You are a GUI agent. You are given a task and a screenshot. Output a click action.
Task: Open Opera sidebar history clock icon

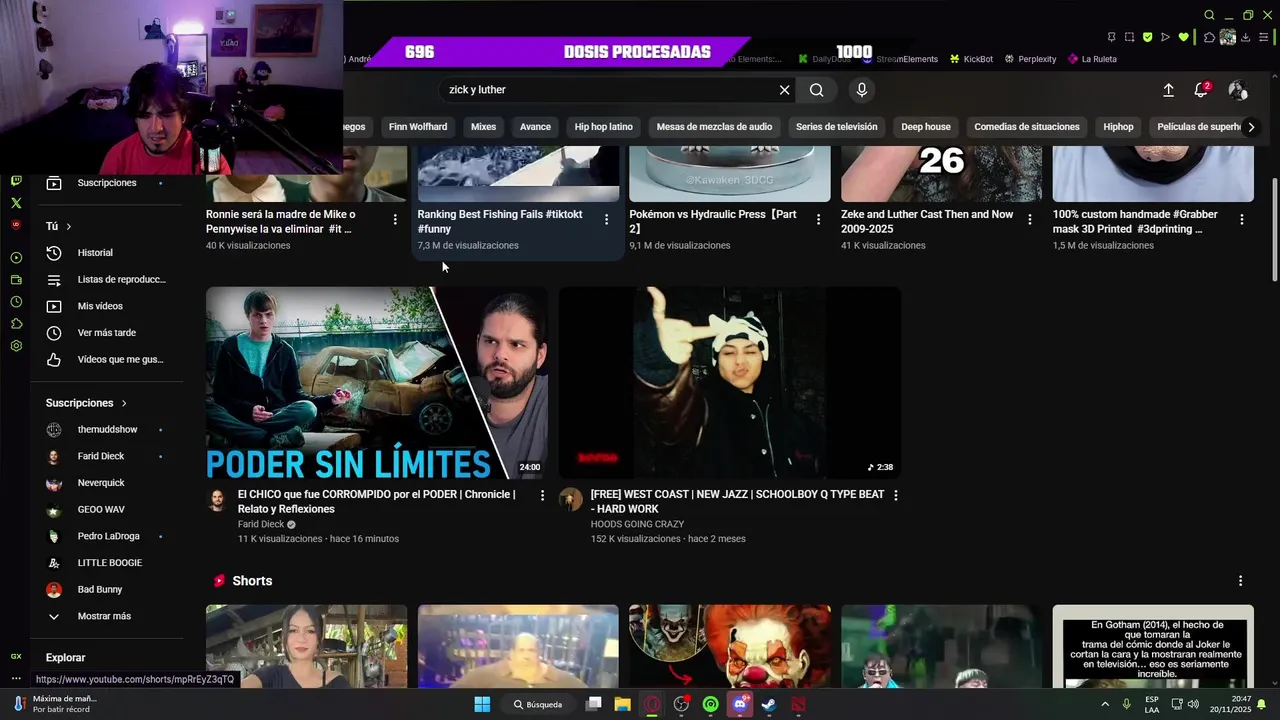coord(16,302)
